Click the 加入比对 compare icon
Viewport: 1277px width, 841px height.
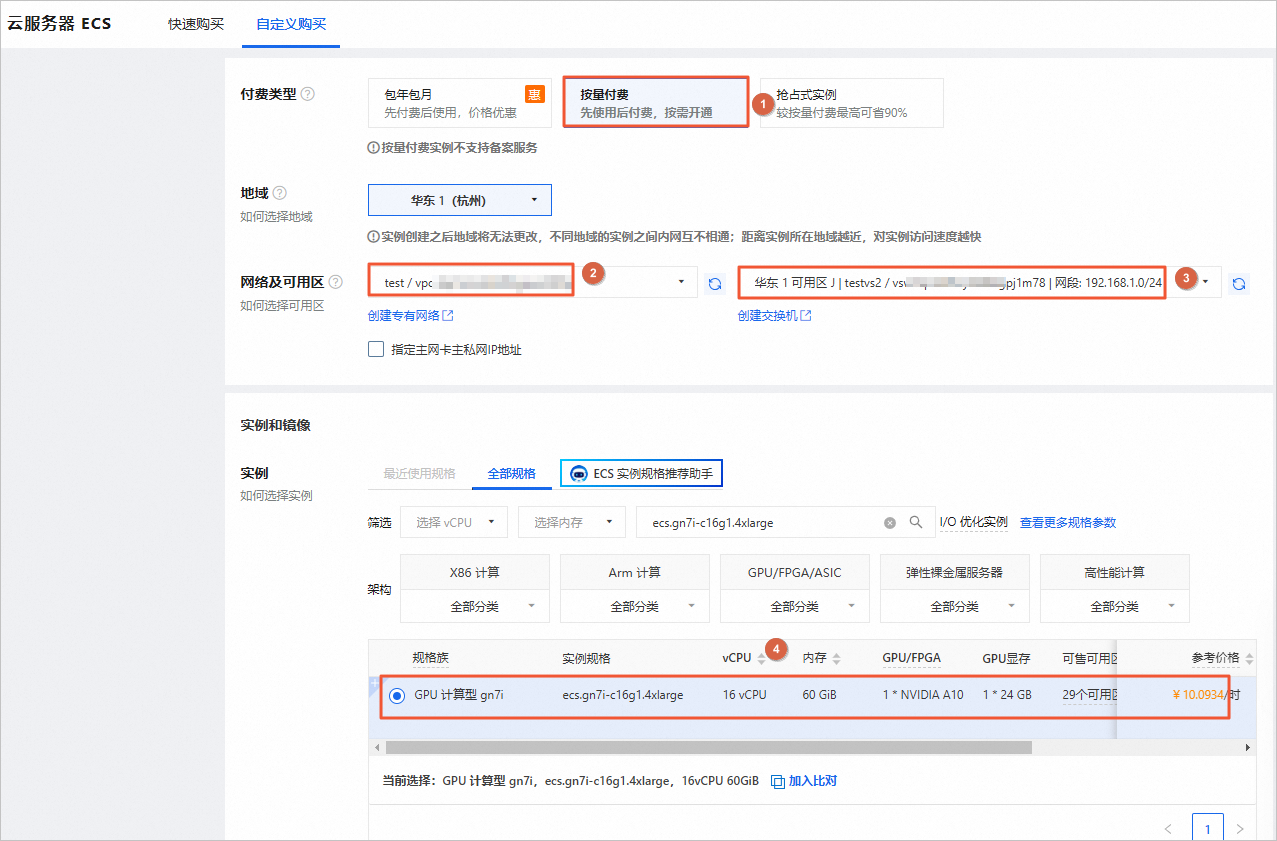777,781
